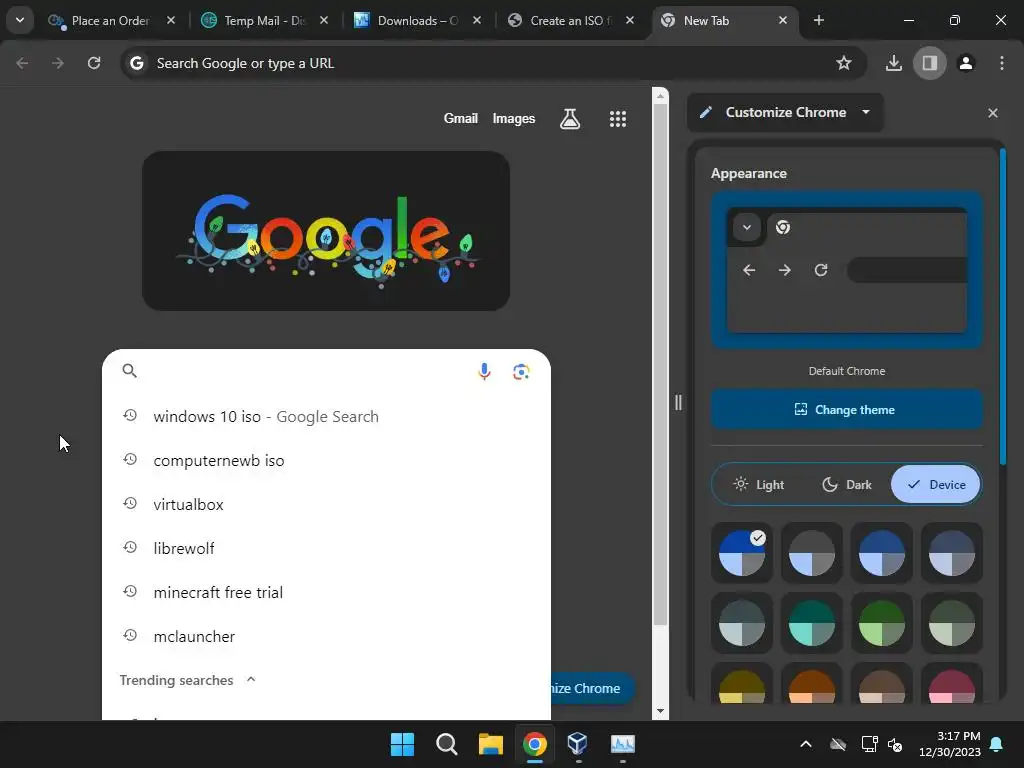The height and width of the screenshot is (768, 1024).
Task: Select the green color swatch
Action: click(882, 624)
